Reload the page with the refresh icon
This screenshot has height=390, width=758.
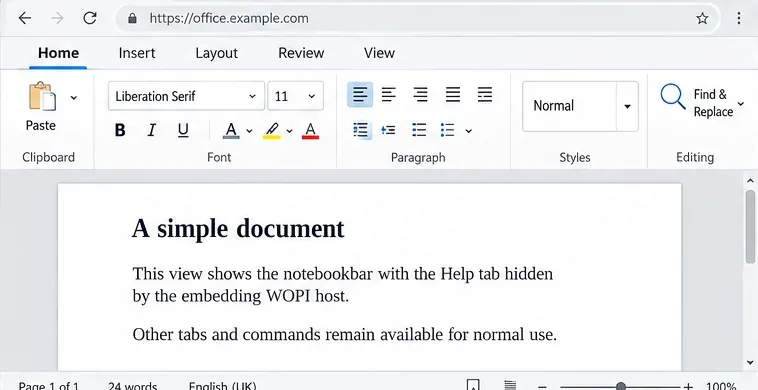90,18
